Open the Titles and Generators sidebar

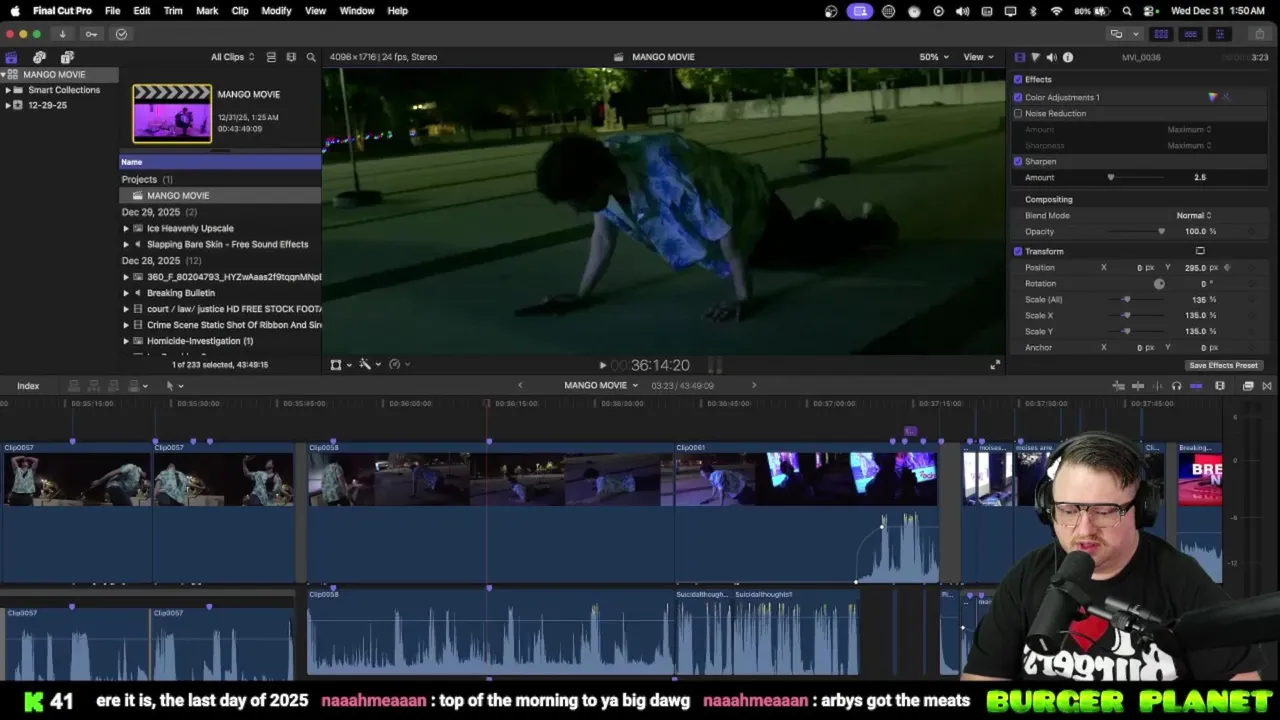click(x=68, y=57)
